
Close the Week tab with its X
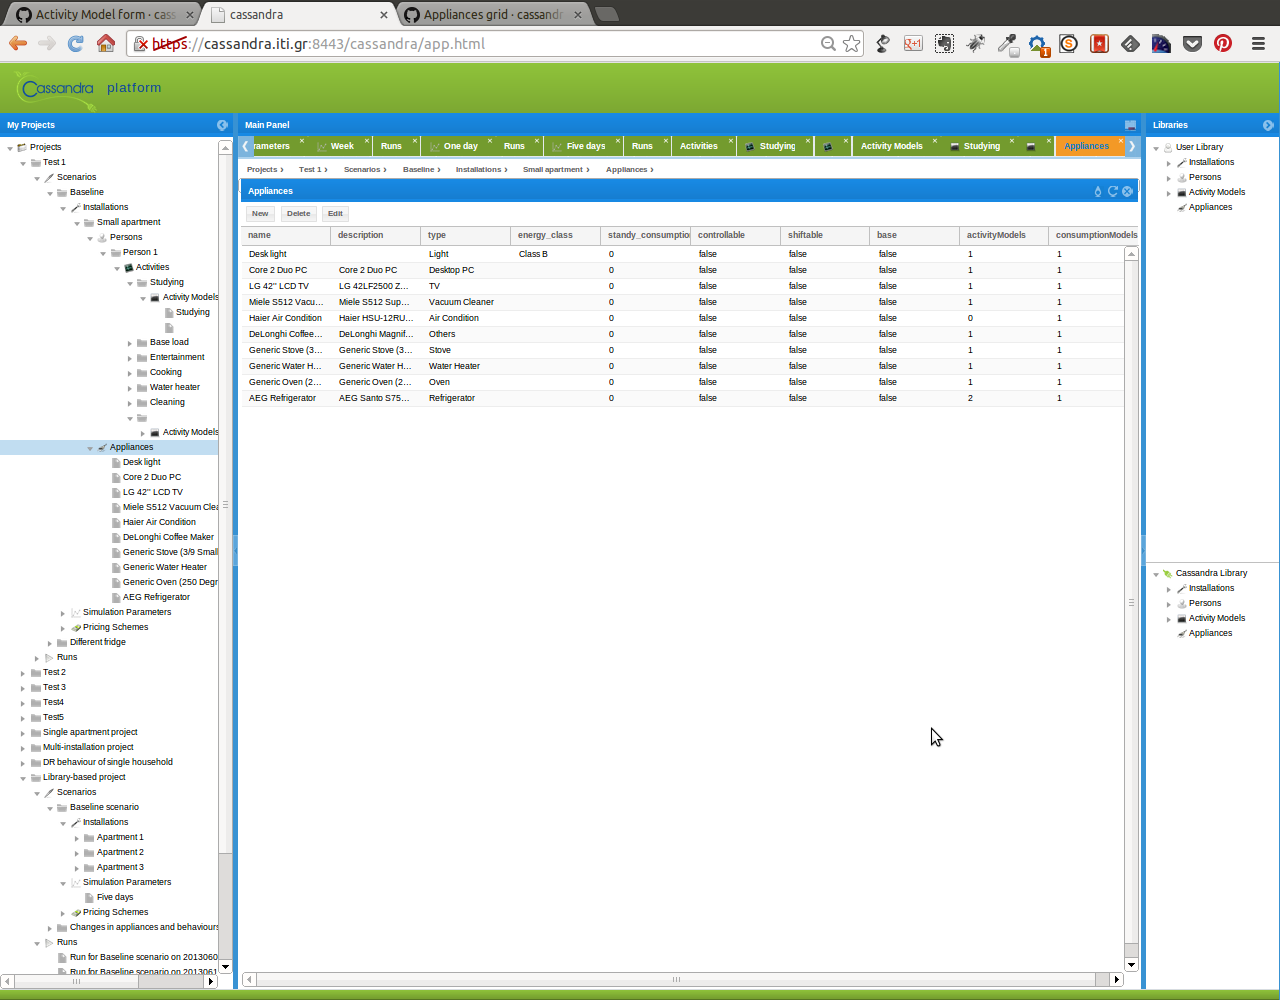(367, 141)
